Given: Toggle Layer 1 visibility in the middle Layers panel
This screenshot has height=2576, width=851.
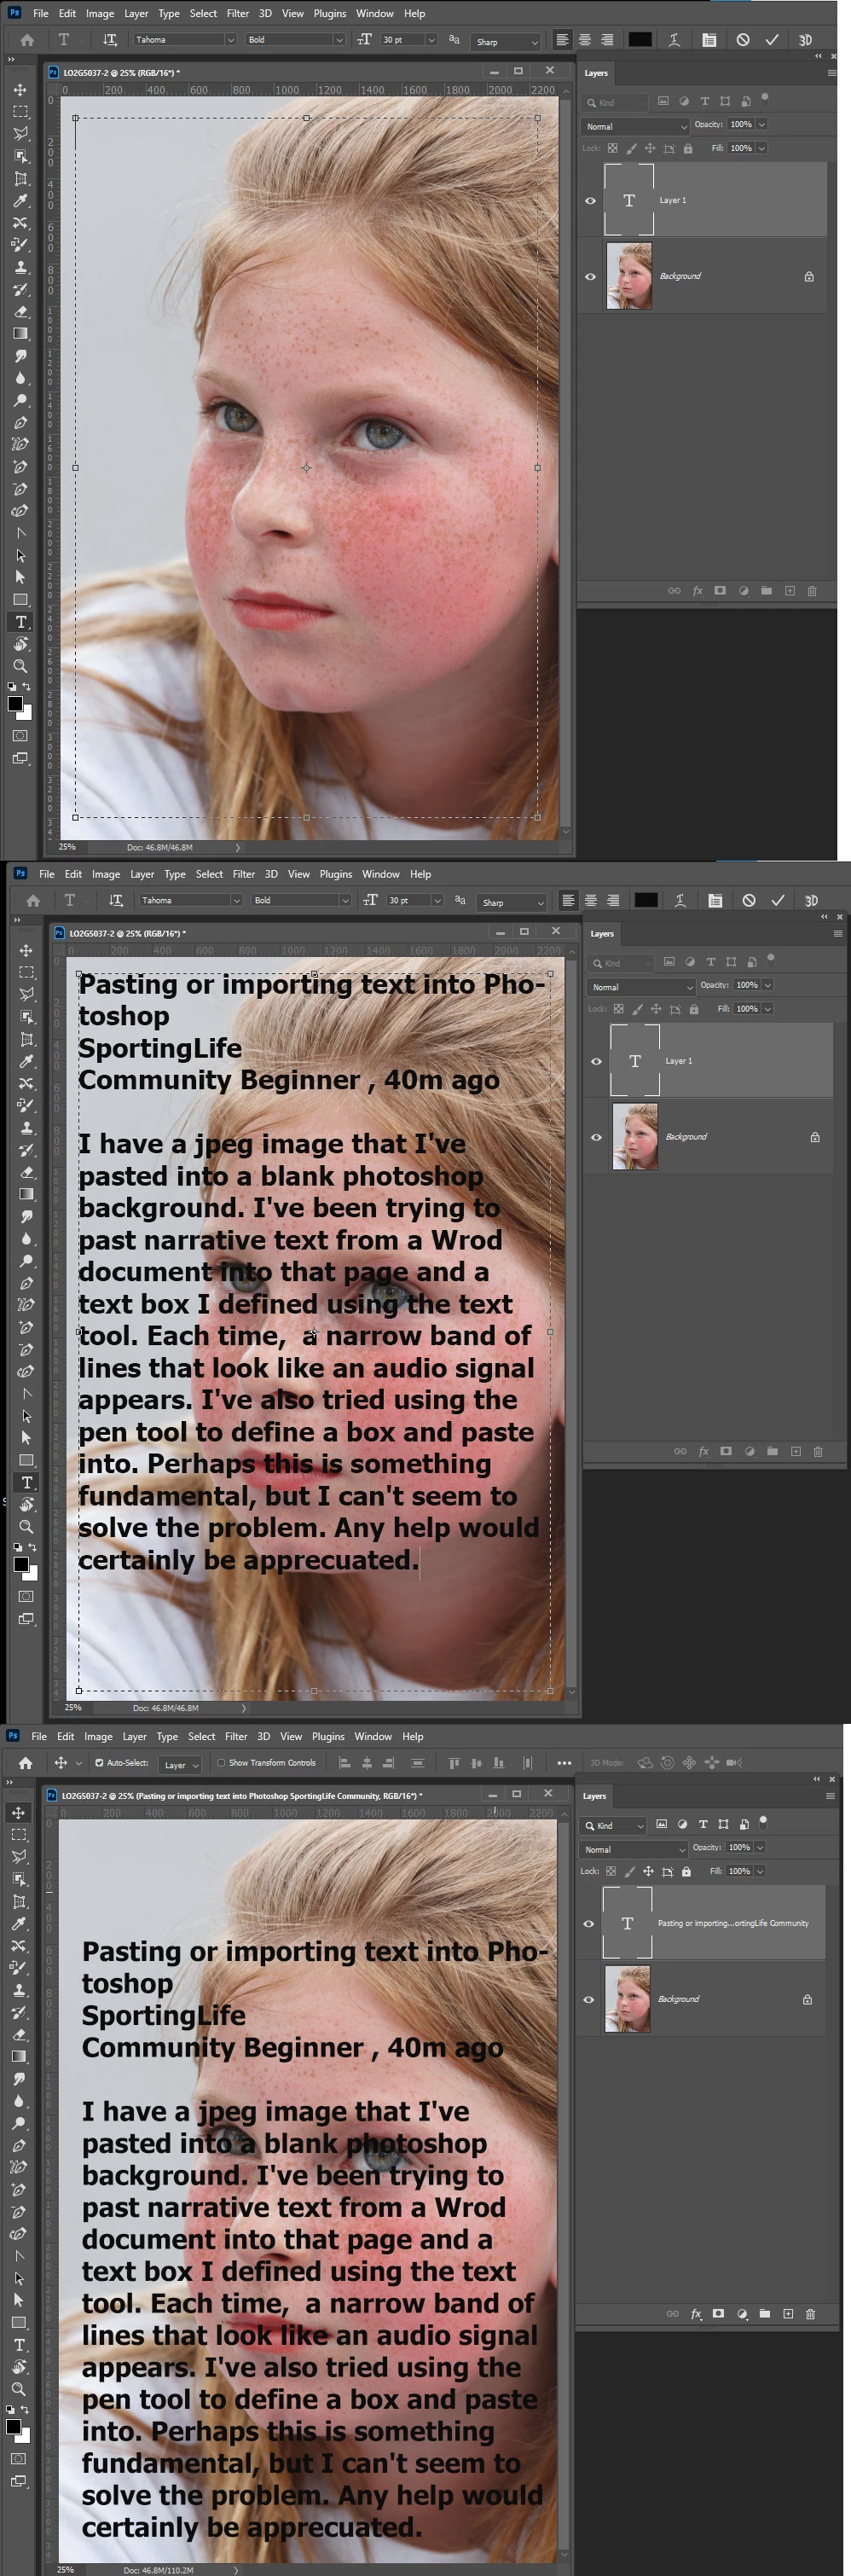Looking at the screenshot, I should coord(596,1062).
